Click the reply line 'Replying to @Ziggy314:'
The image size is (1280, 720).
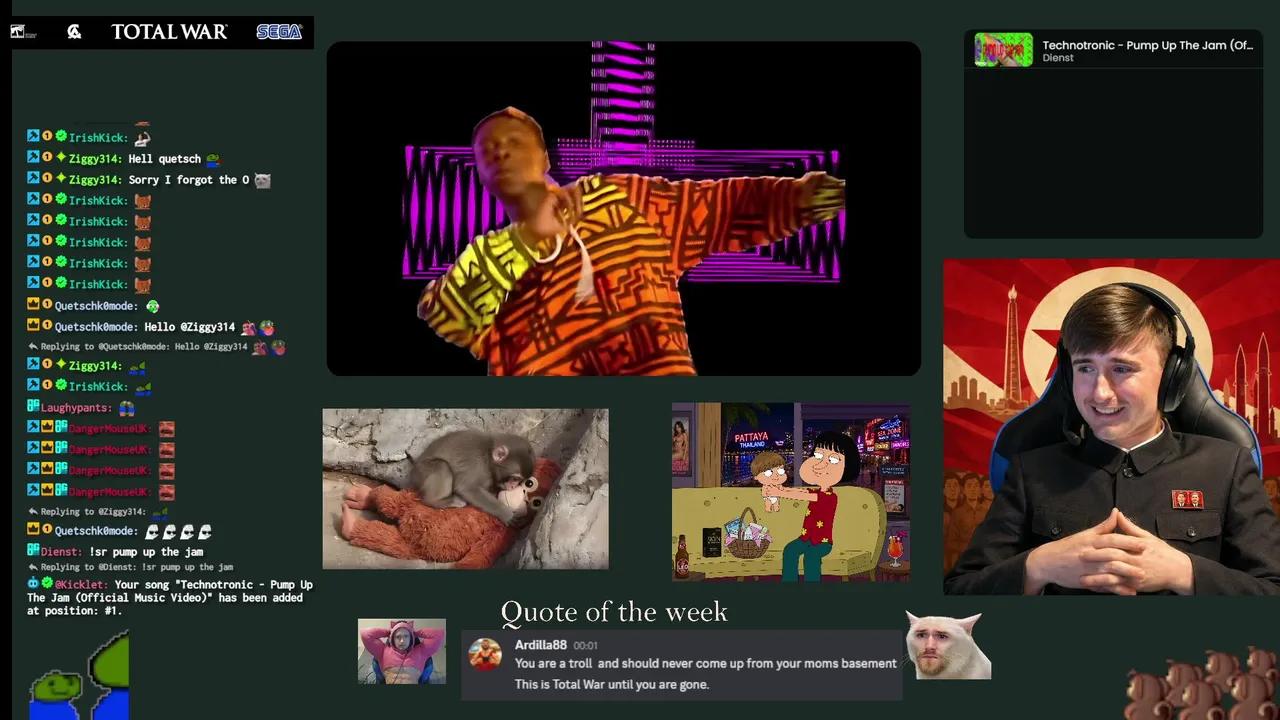(98, 512)
